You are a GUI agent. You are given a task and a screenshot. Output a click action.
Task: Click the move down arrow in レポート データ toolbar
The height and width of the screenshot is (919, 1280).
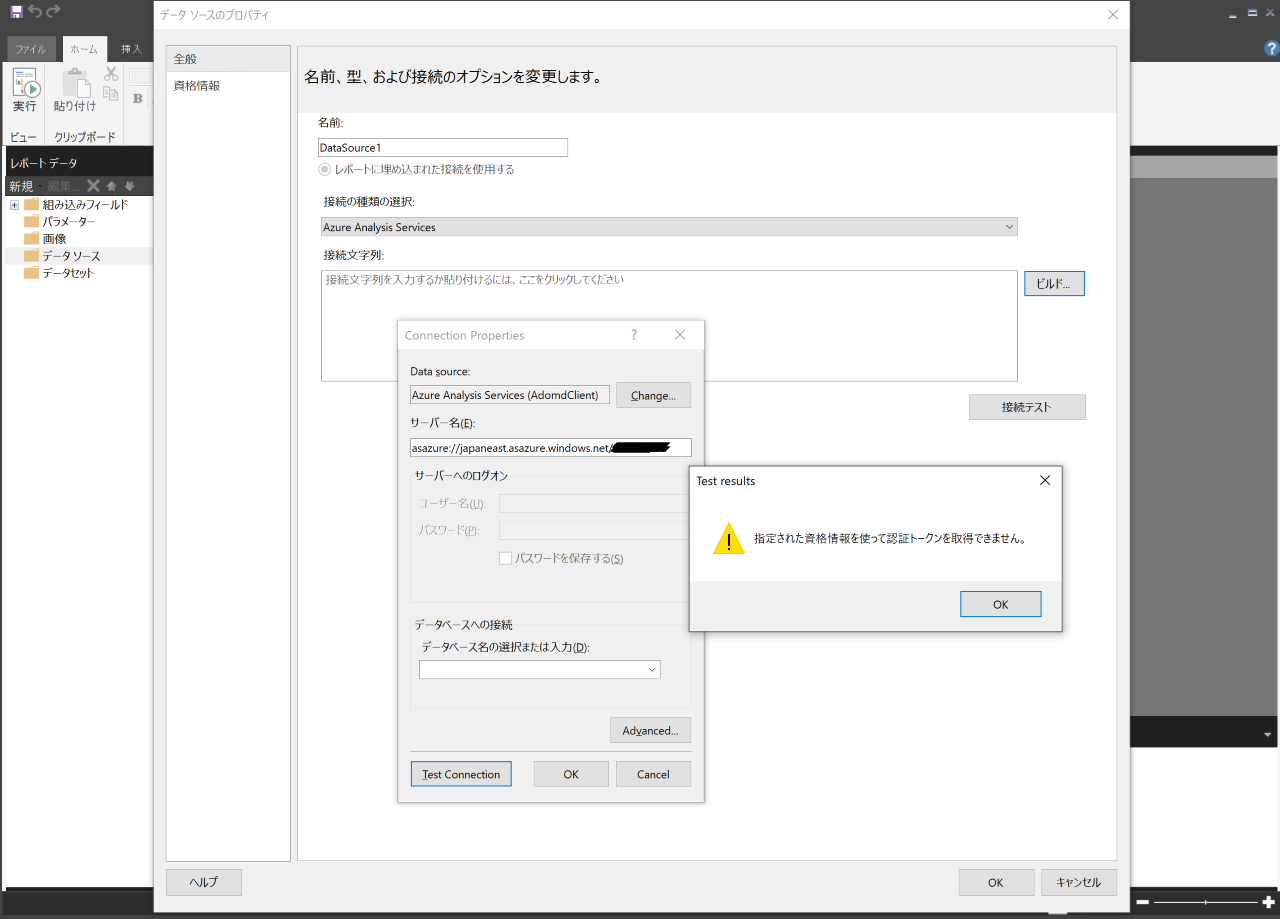point(129,186)
